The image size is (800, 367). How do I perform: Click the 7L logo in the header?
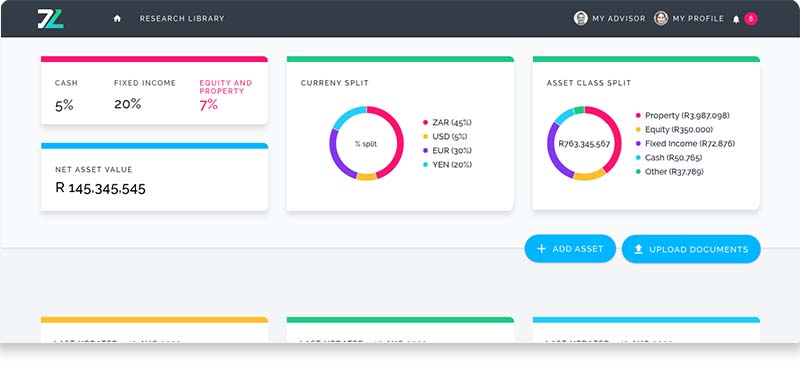point(50,19)
